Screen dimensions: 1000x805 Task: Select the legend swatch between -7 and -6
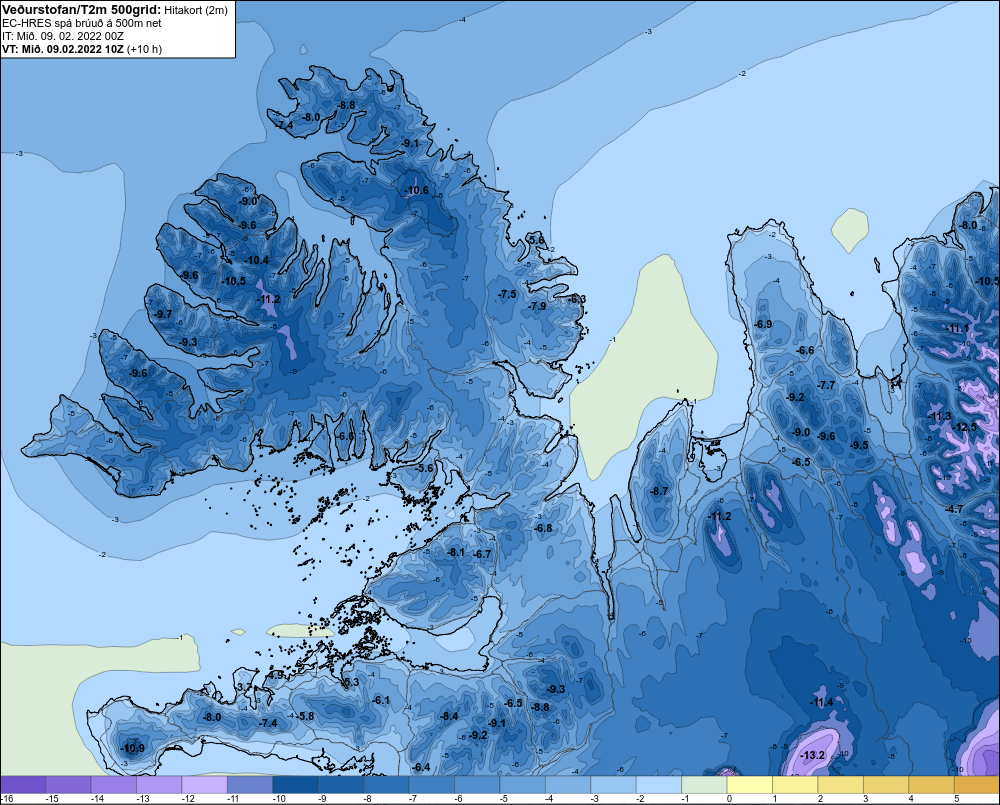coord(432,785)
